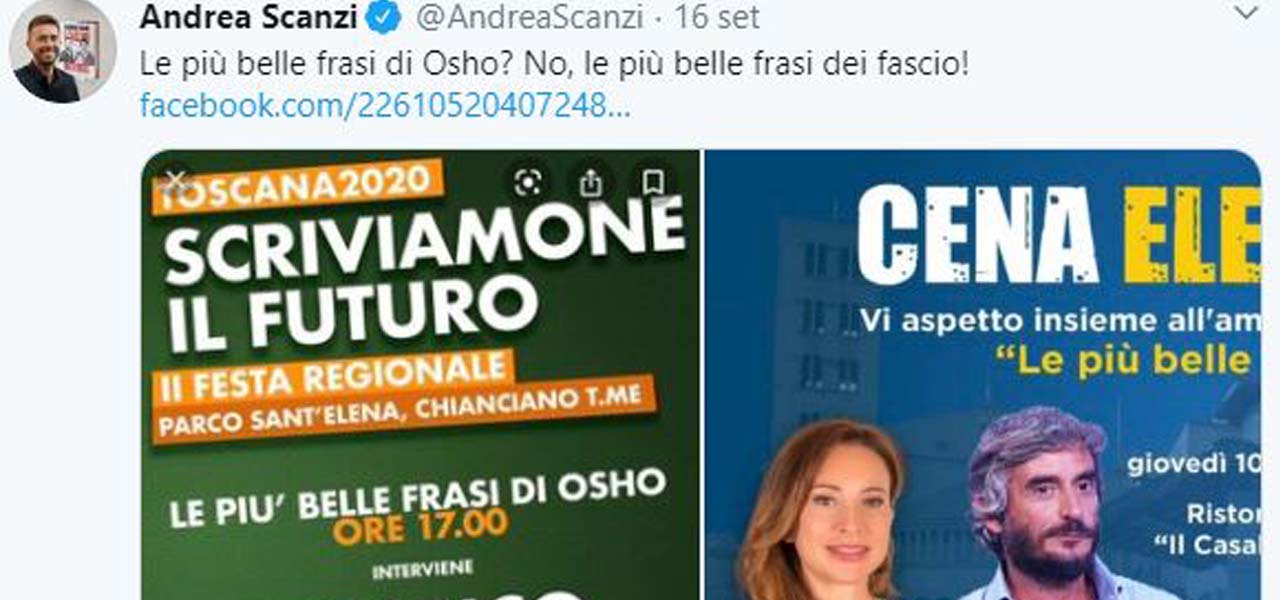
Task: Tap the visual search lens icon
Action: click(x=527, y=182)
